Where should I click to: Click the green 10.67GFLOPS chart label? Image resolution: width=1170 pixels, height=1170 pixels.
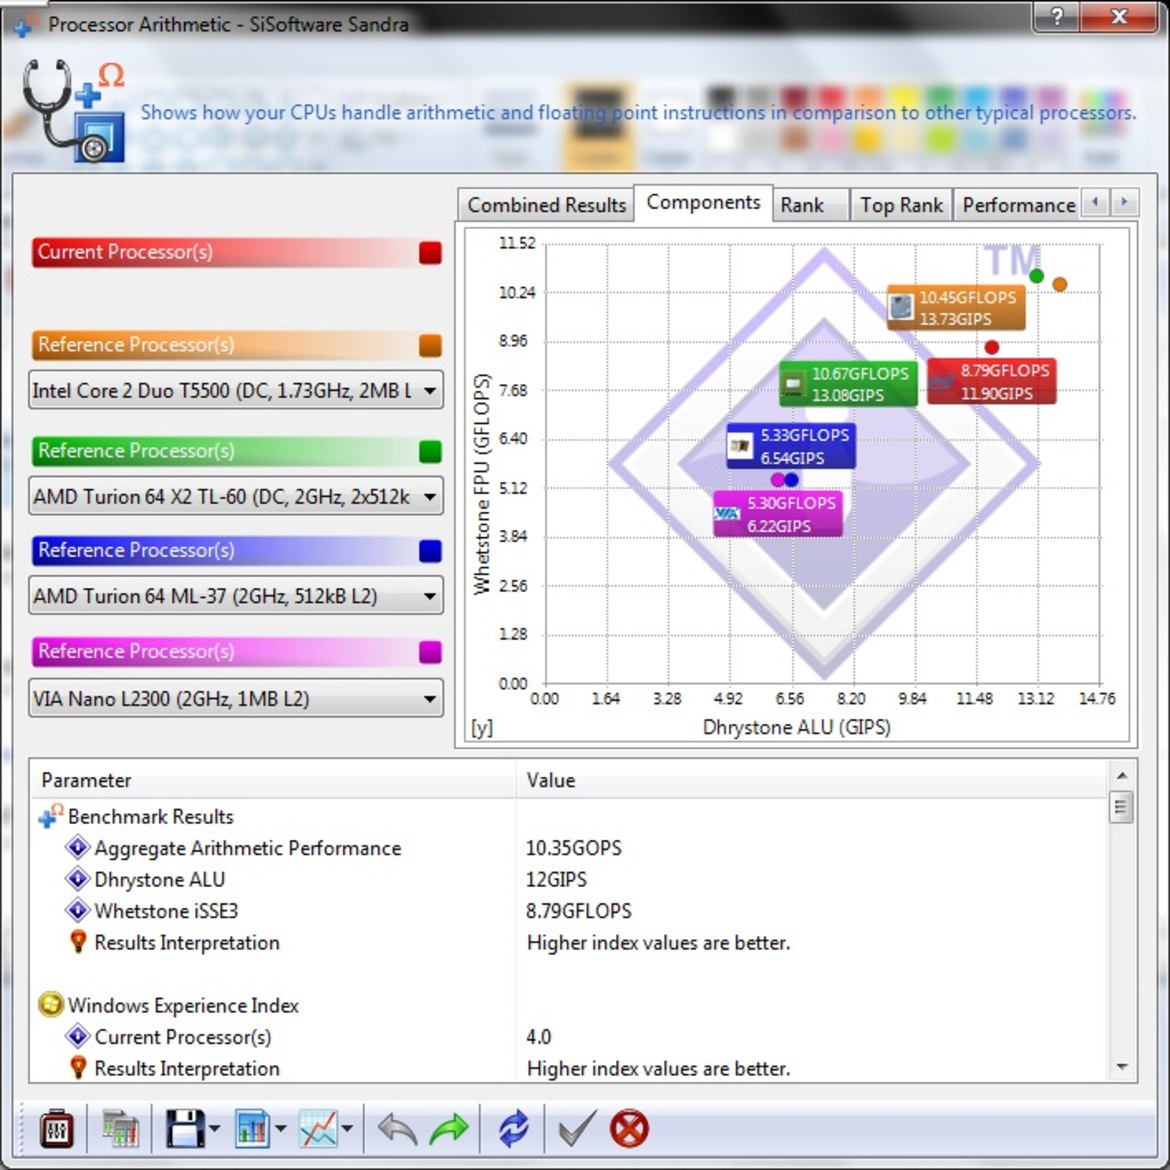(848, 384)
